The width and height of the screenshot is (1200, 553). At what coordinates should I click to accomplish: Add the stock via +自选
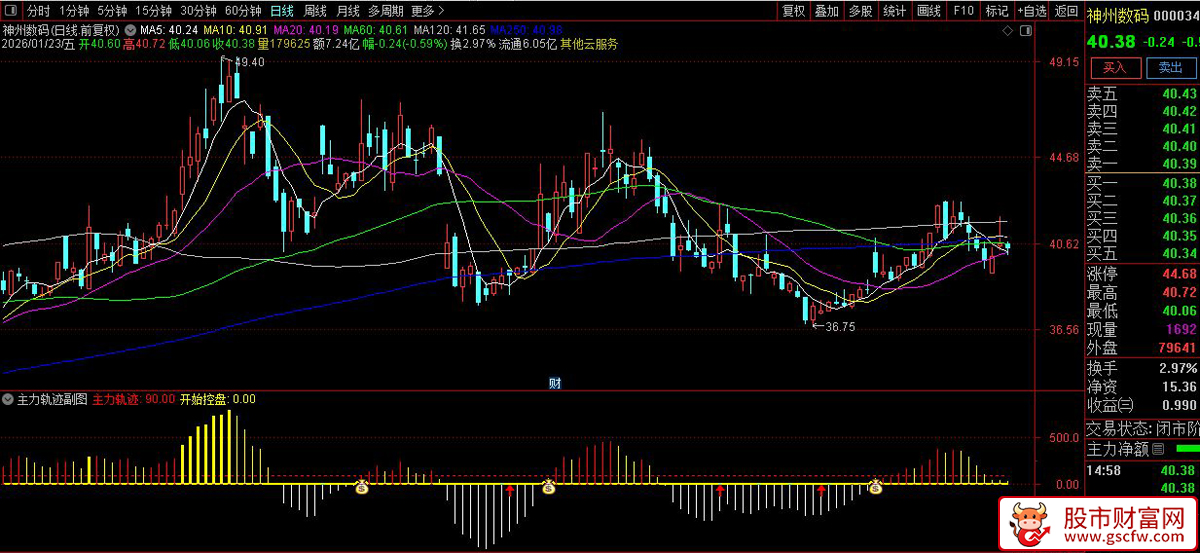coord(1032,11)
